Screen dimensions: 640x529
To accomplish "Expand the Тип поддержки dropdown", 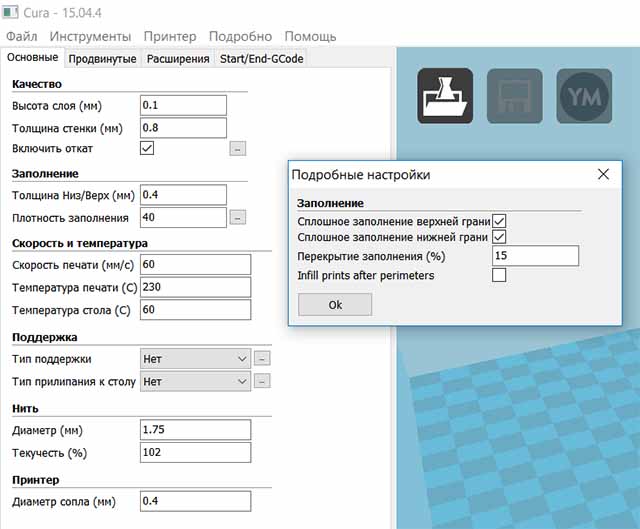I will point(195,358).
